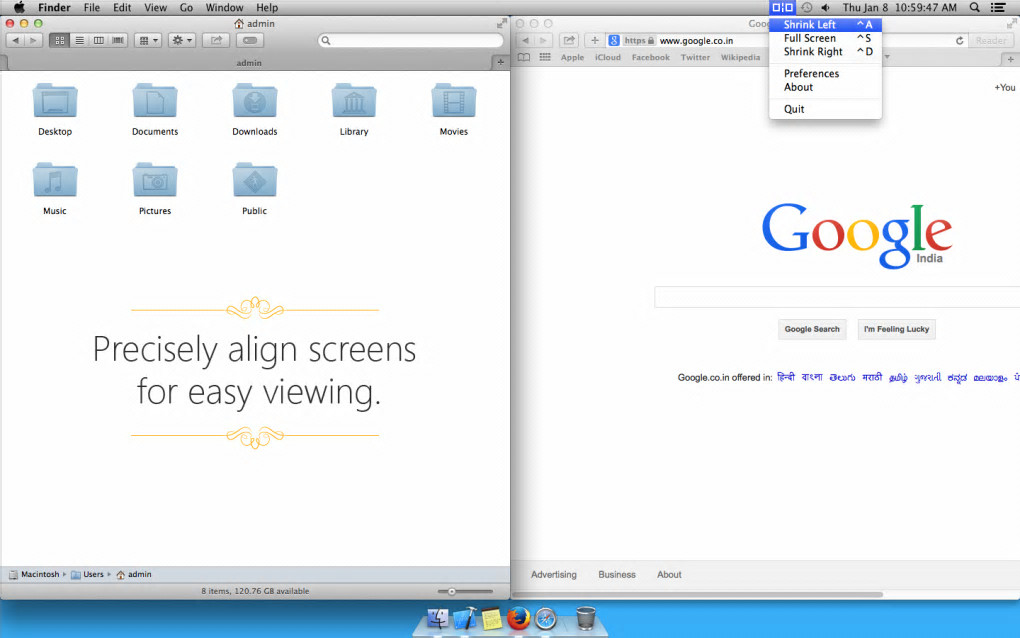The height and width of the screenshot is (638, 1020).
Task: Open the Go menu
Action: click(x=187, y=8)
